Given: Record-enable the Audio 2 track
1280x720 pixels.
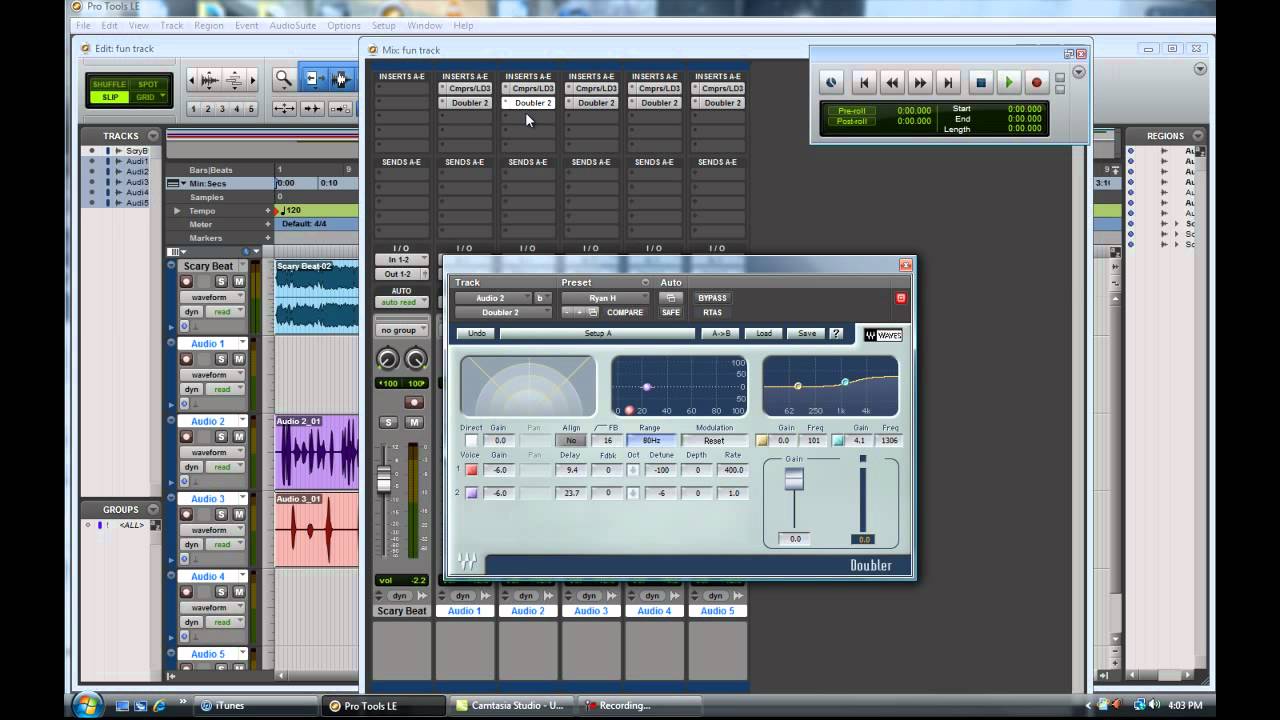Looking at the screenshot, I should pos(186,437).
